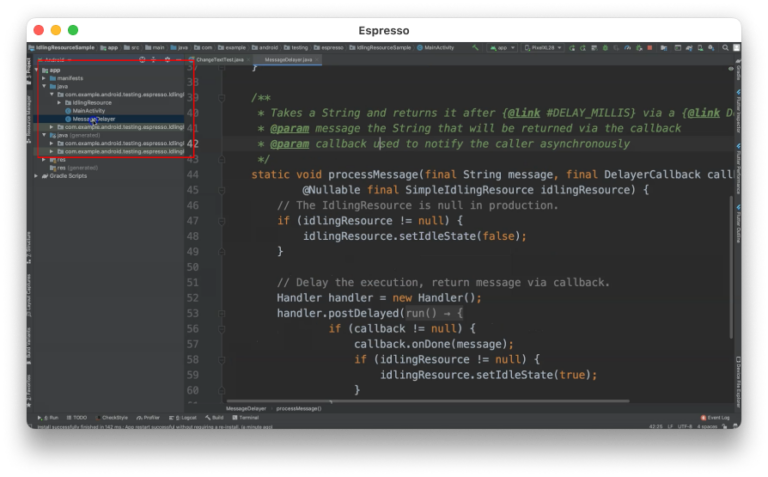Image resolution: width=768 pixels, height=477 pixels.
Task: Open the Favorites side tool window
Action: [29, 390]
